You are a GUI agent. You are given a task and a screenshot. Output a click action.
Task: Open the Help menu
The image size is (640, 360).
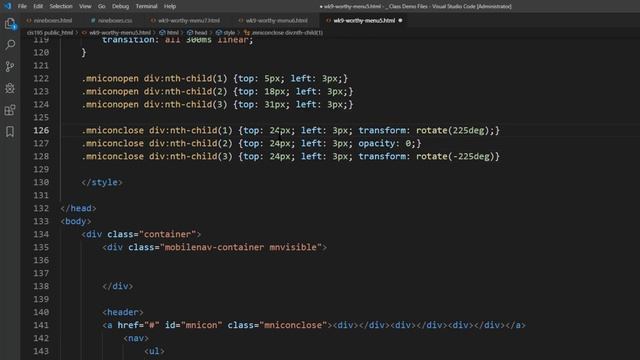click(170, 6)
